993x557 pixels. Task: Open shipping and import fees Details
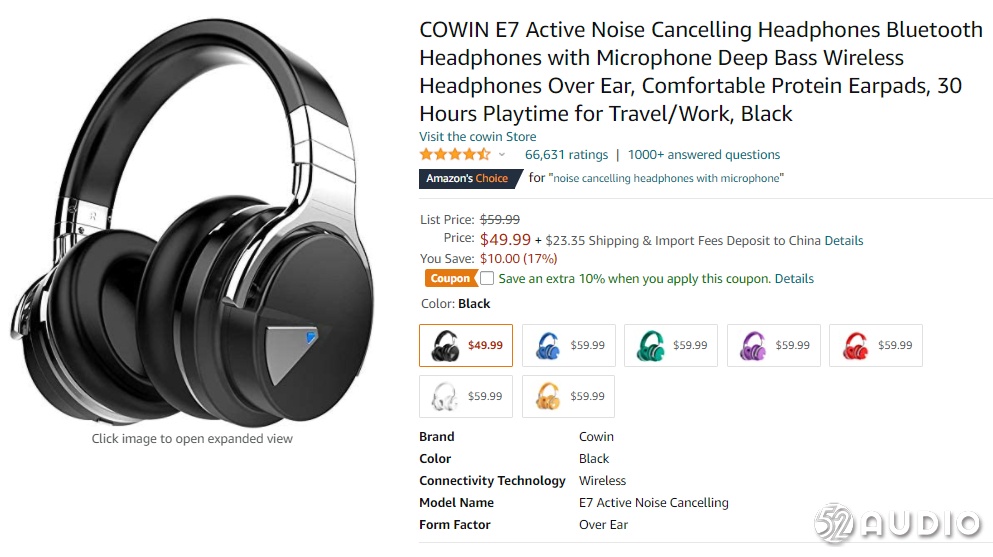[843, 241]
